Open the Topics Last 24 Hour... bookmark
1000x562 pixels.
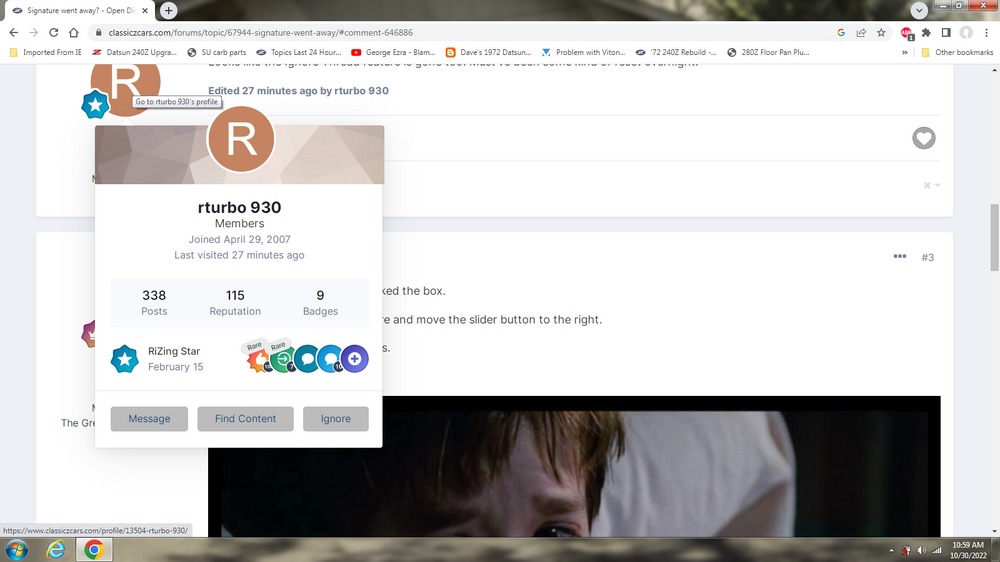(298, 52)
